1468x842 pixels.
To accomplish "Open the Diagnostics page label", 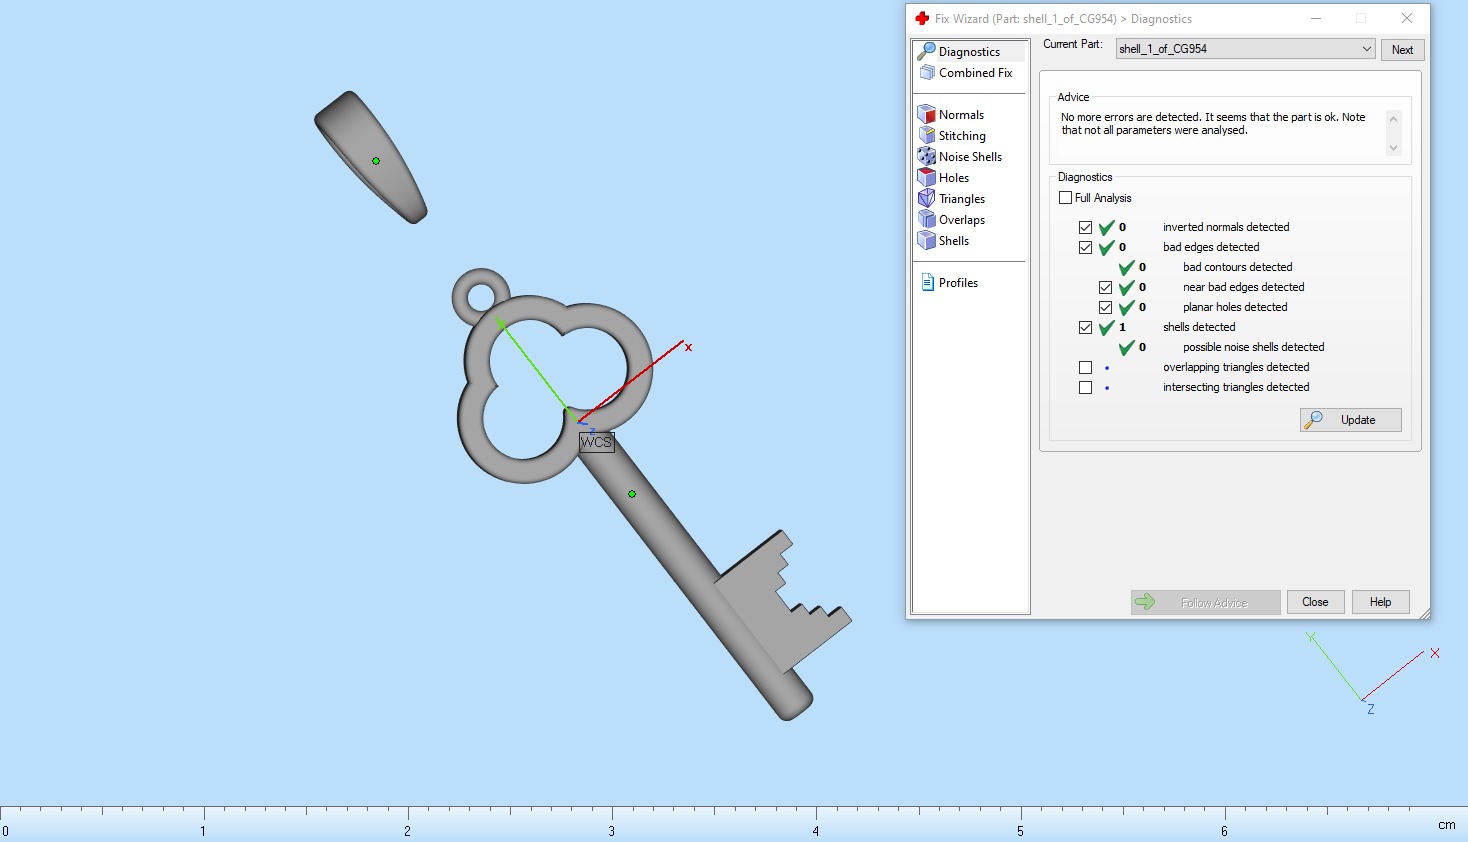I will click(x=969, y=52).
